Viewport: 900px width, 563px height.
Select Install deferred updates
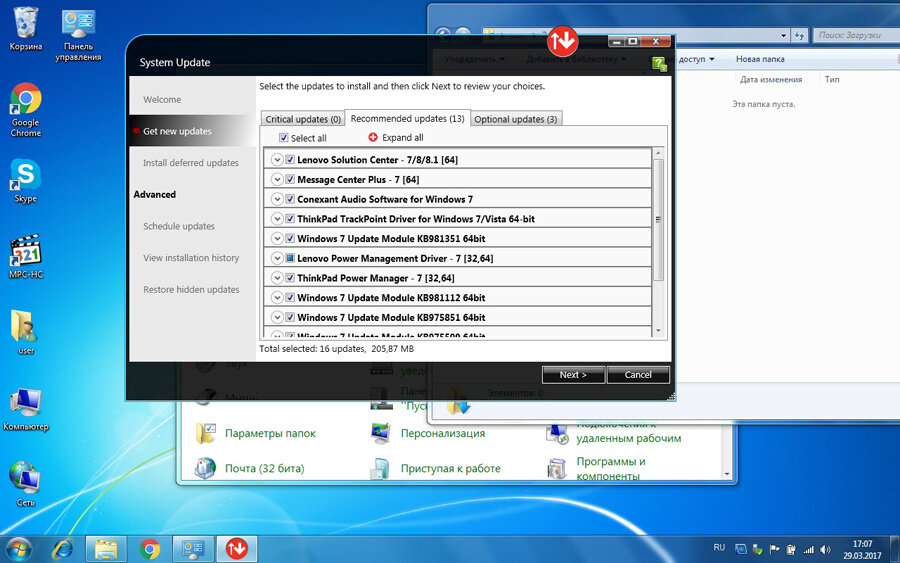192,163
